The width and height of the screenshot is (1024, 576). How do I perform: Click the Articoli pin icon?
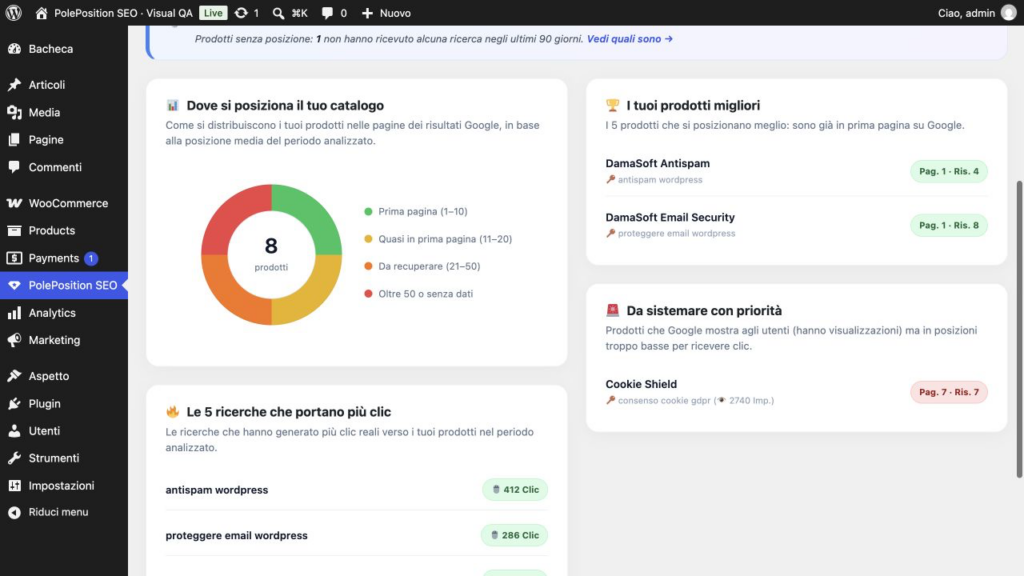coord(14,85)
